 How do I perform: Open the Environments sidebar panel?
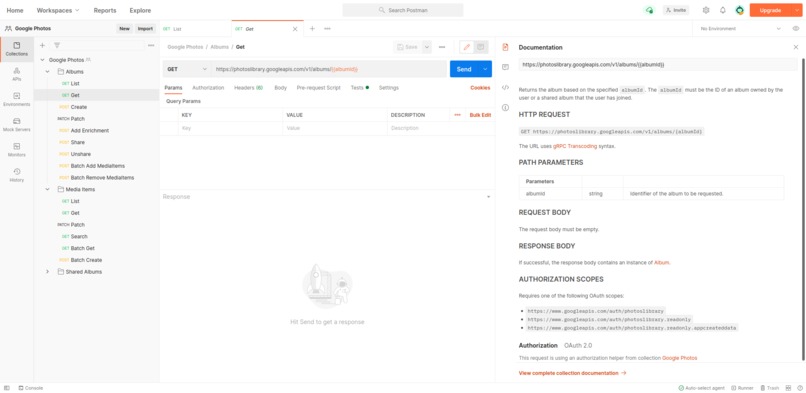(x=16, y=100)
